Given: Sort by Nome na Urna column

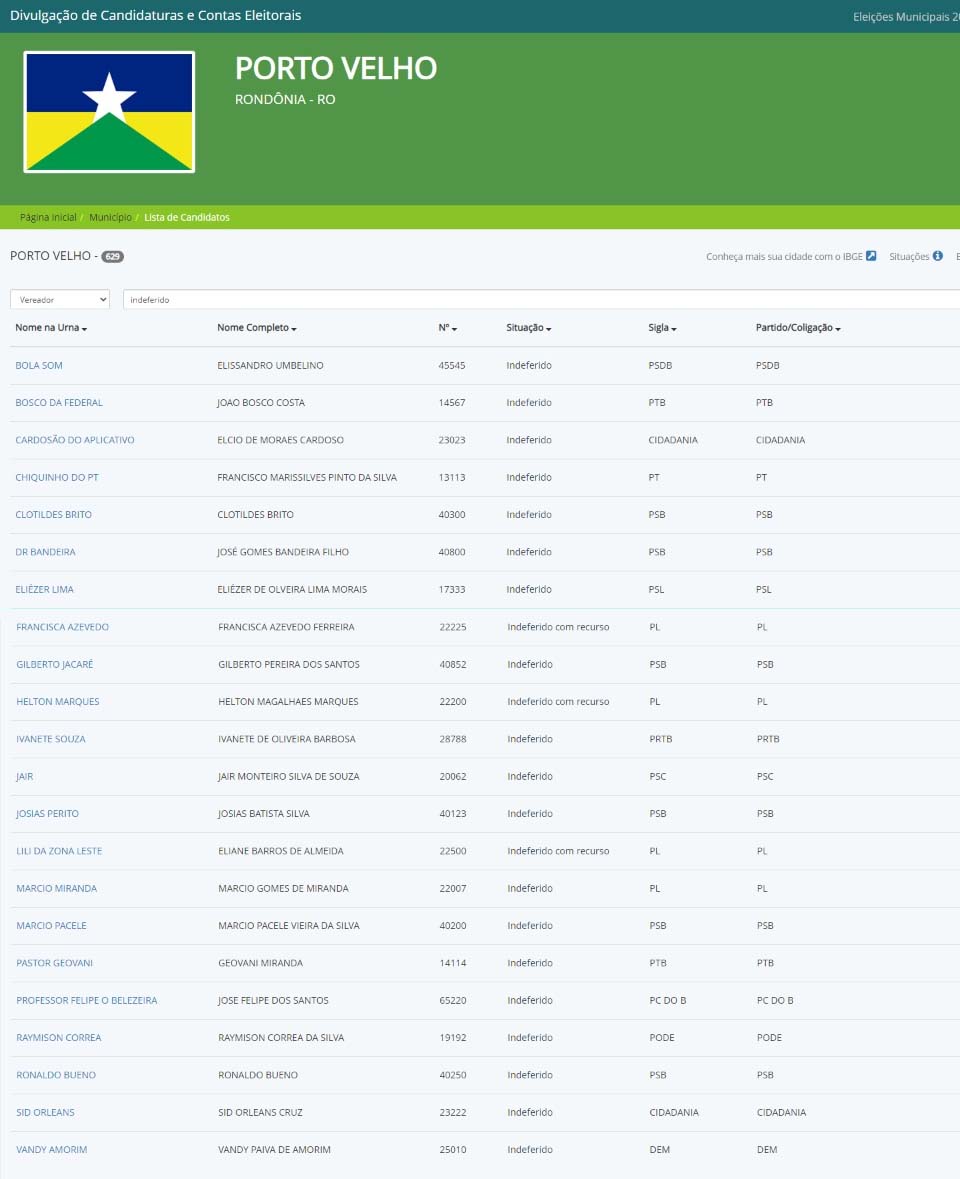Looking at the screenshot, I should (x=51, y=328).
